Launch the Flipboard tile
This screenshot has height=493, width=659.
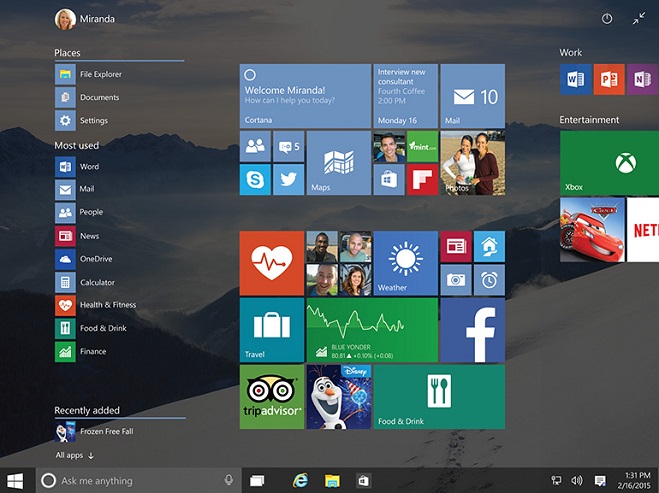pos(422,179)
